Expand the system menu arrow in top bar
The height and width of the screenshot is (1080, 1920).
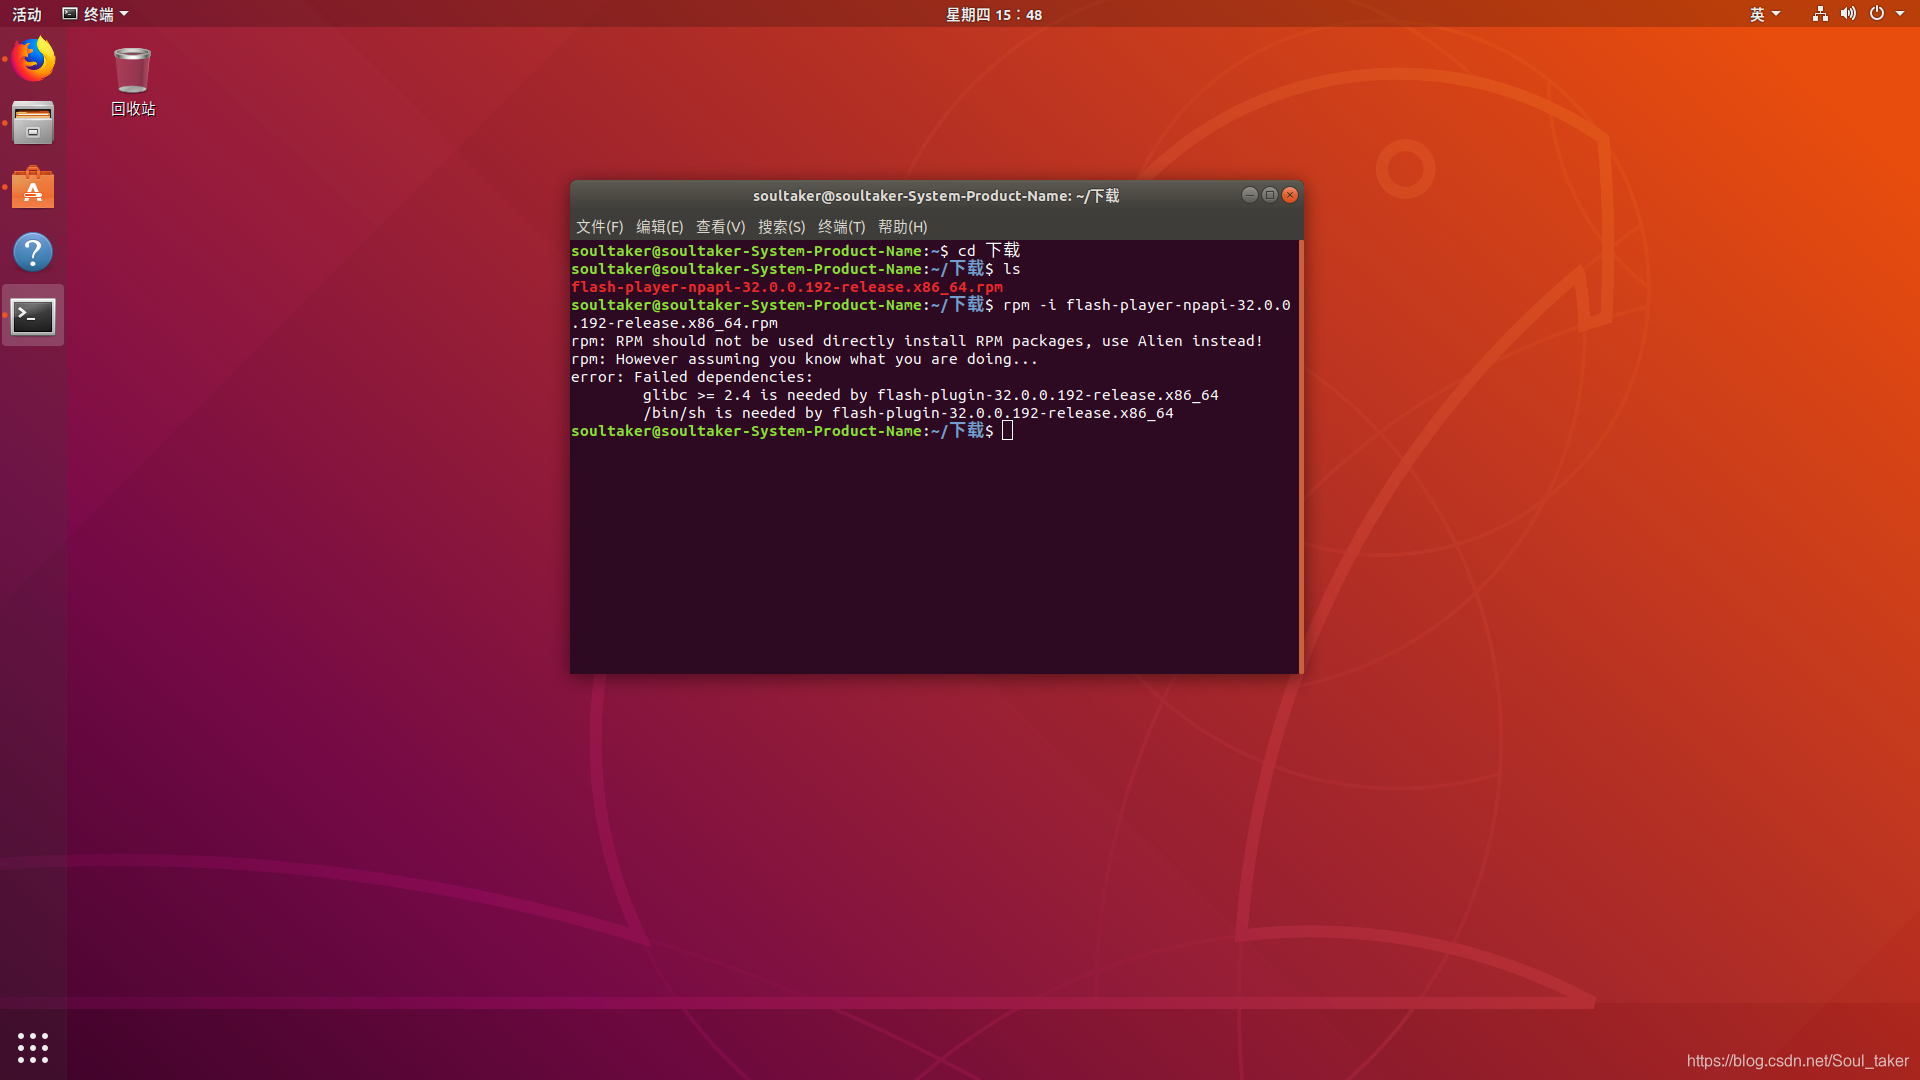tap(1900, 14)
